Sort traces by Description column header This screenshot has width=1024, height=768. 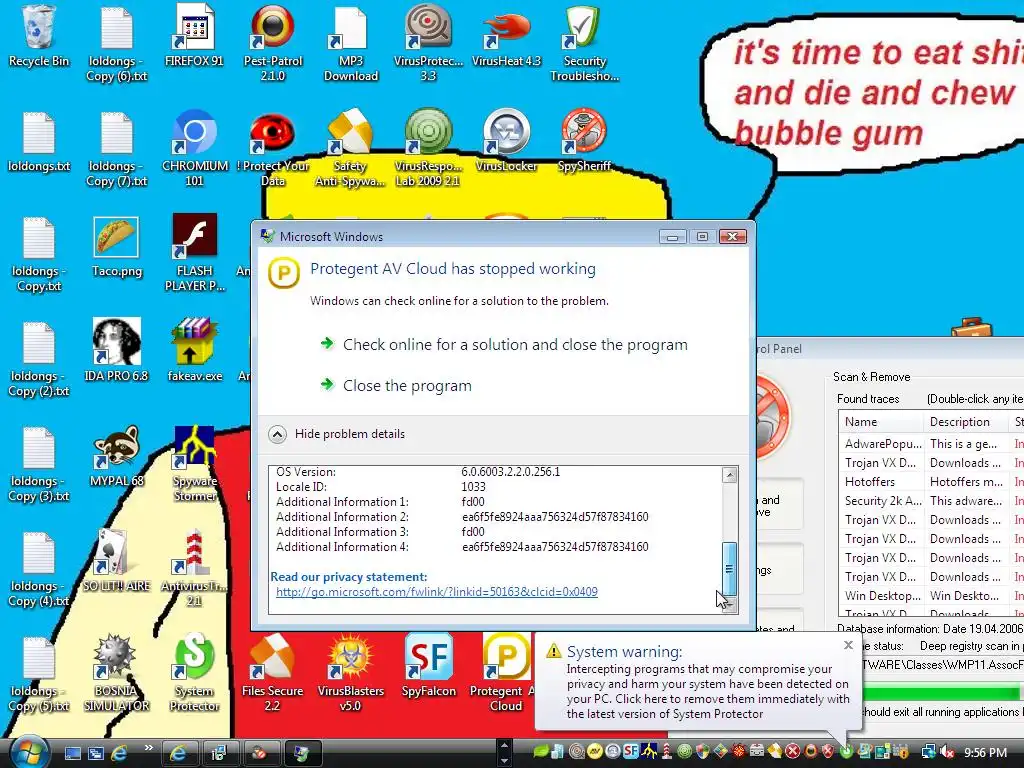point(965,422)
